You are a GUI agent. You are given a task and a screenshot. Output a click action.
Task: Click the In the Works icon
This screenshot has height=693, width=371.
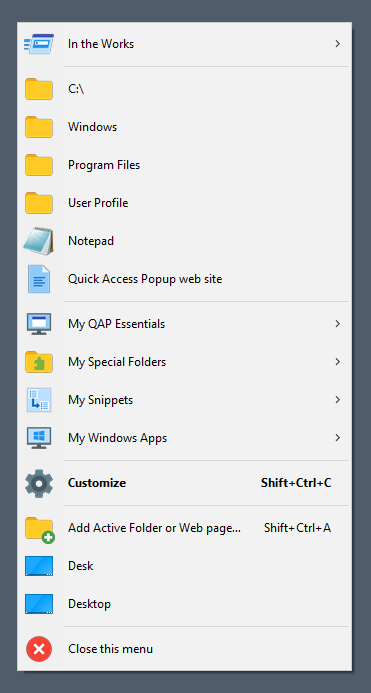point(39,44)
